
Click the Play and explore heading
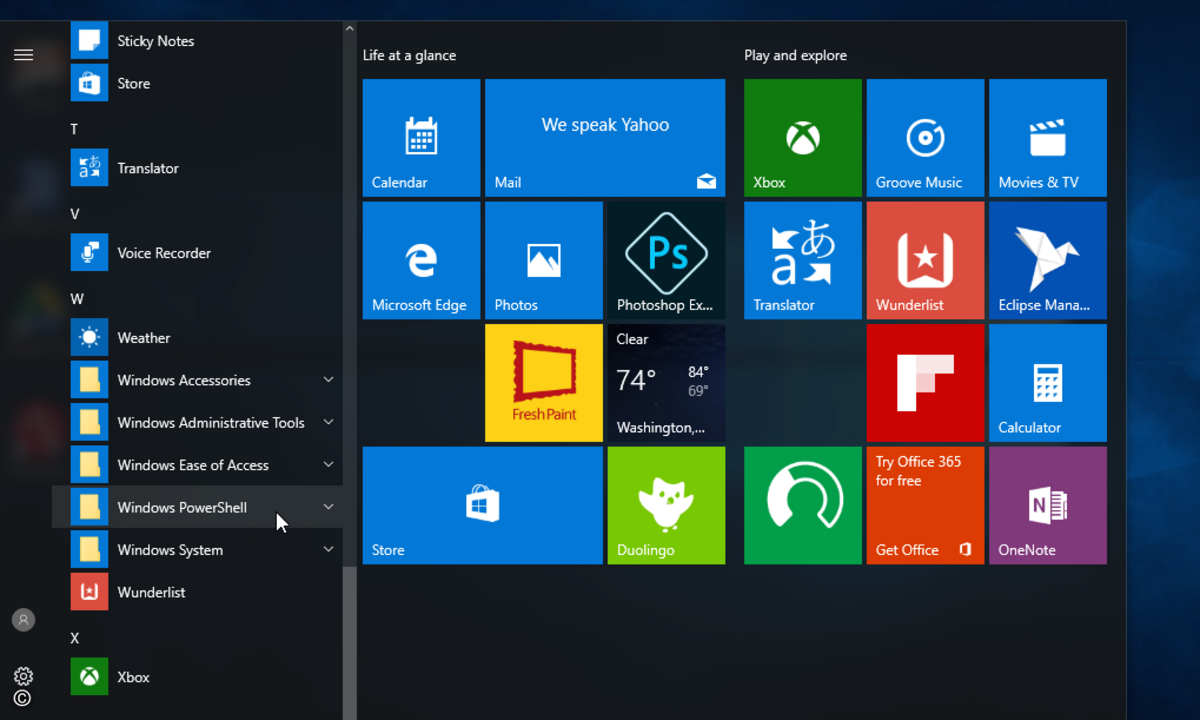click(795, 55)
